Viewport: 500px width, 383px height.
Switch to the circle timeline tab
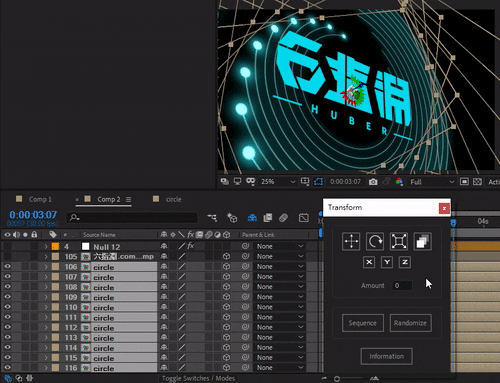point(174,199)
